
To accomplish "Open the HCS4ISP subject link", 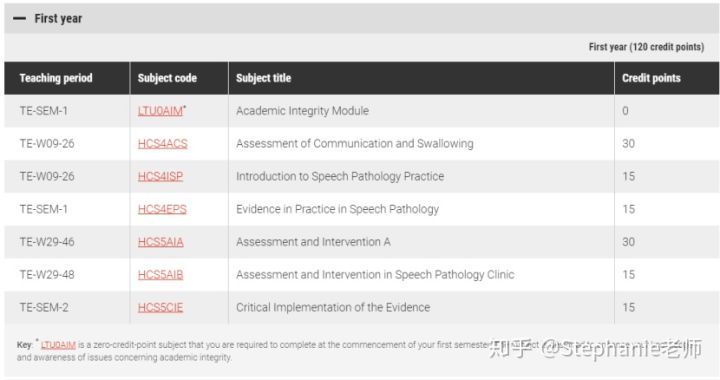I will (160, 176).
